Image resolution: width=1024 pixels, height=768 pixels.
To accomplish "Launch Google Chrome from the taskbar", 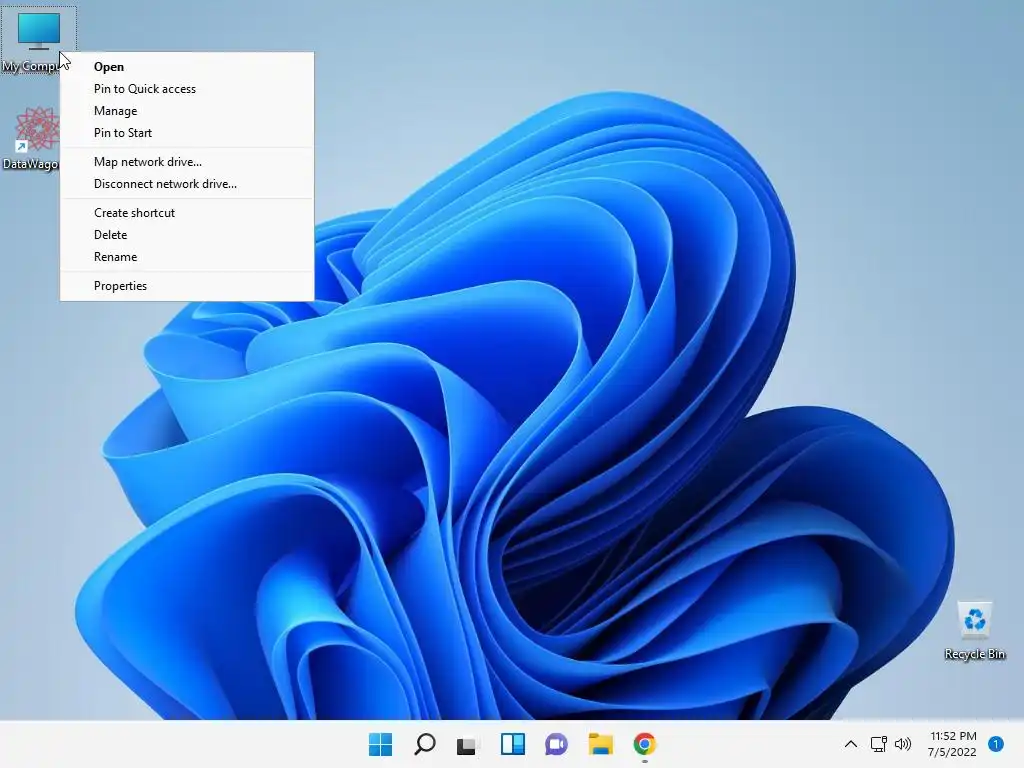I will pyautogui.click(x=645, y=744).
